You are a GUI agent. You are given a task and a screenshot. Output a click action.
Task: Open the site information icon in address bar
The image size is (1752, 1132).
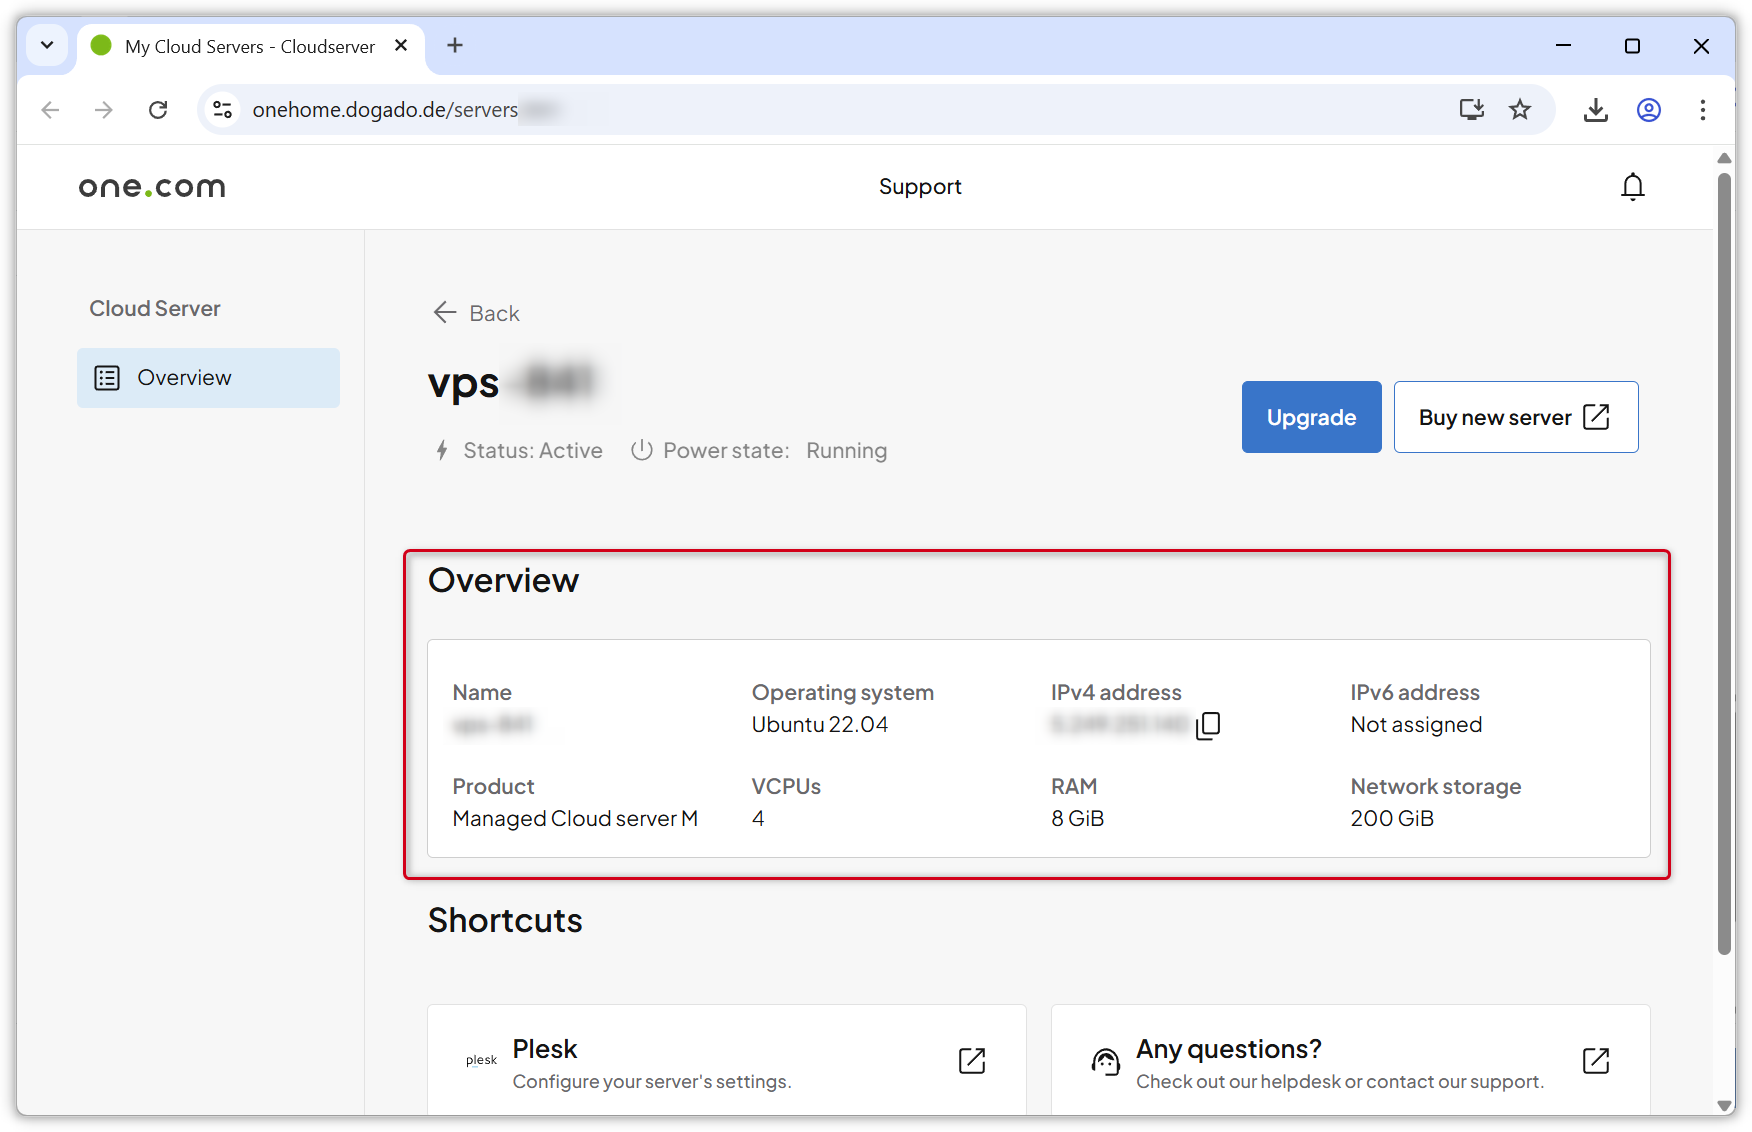[x=222, y=110]
